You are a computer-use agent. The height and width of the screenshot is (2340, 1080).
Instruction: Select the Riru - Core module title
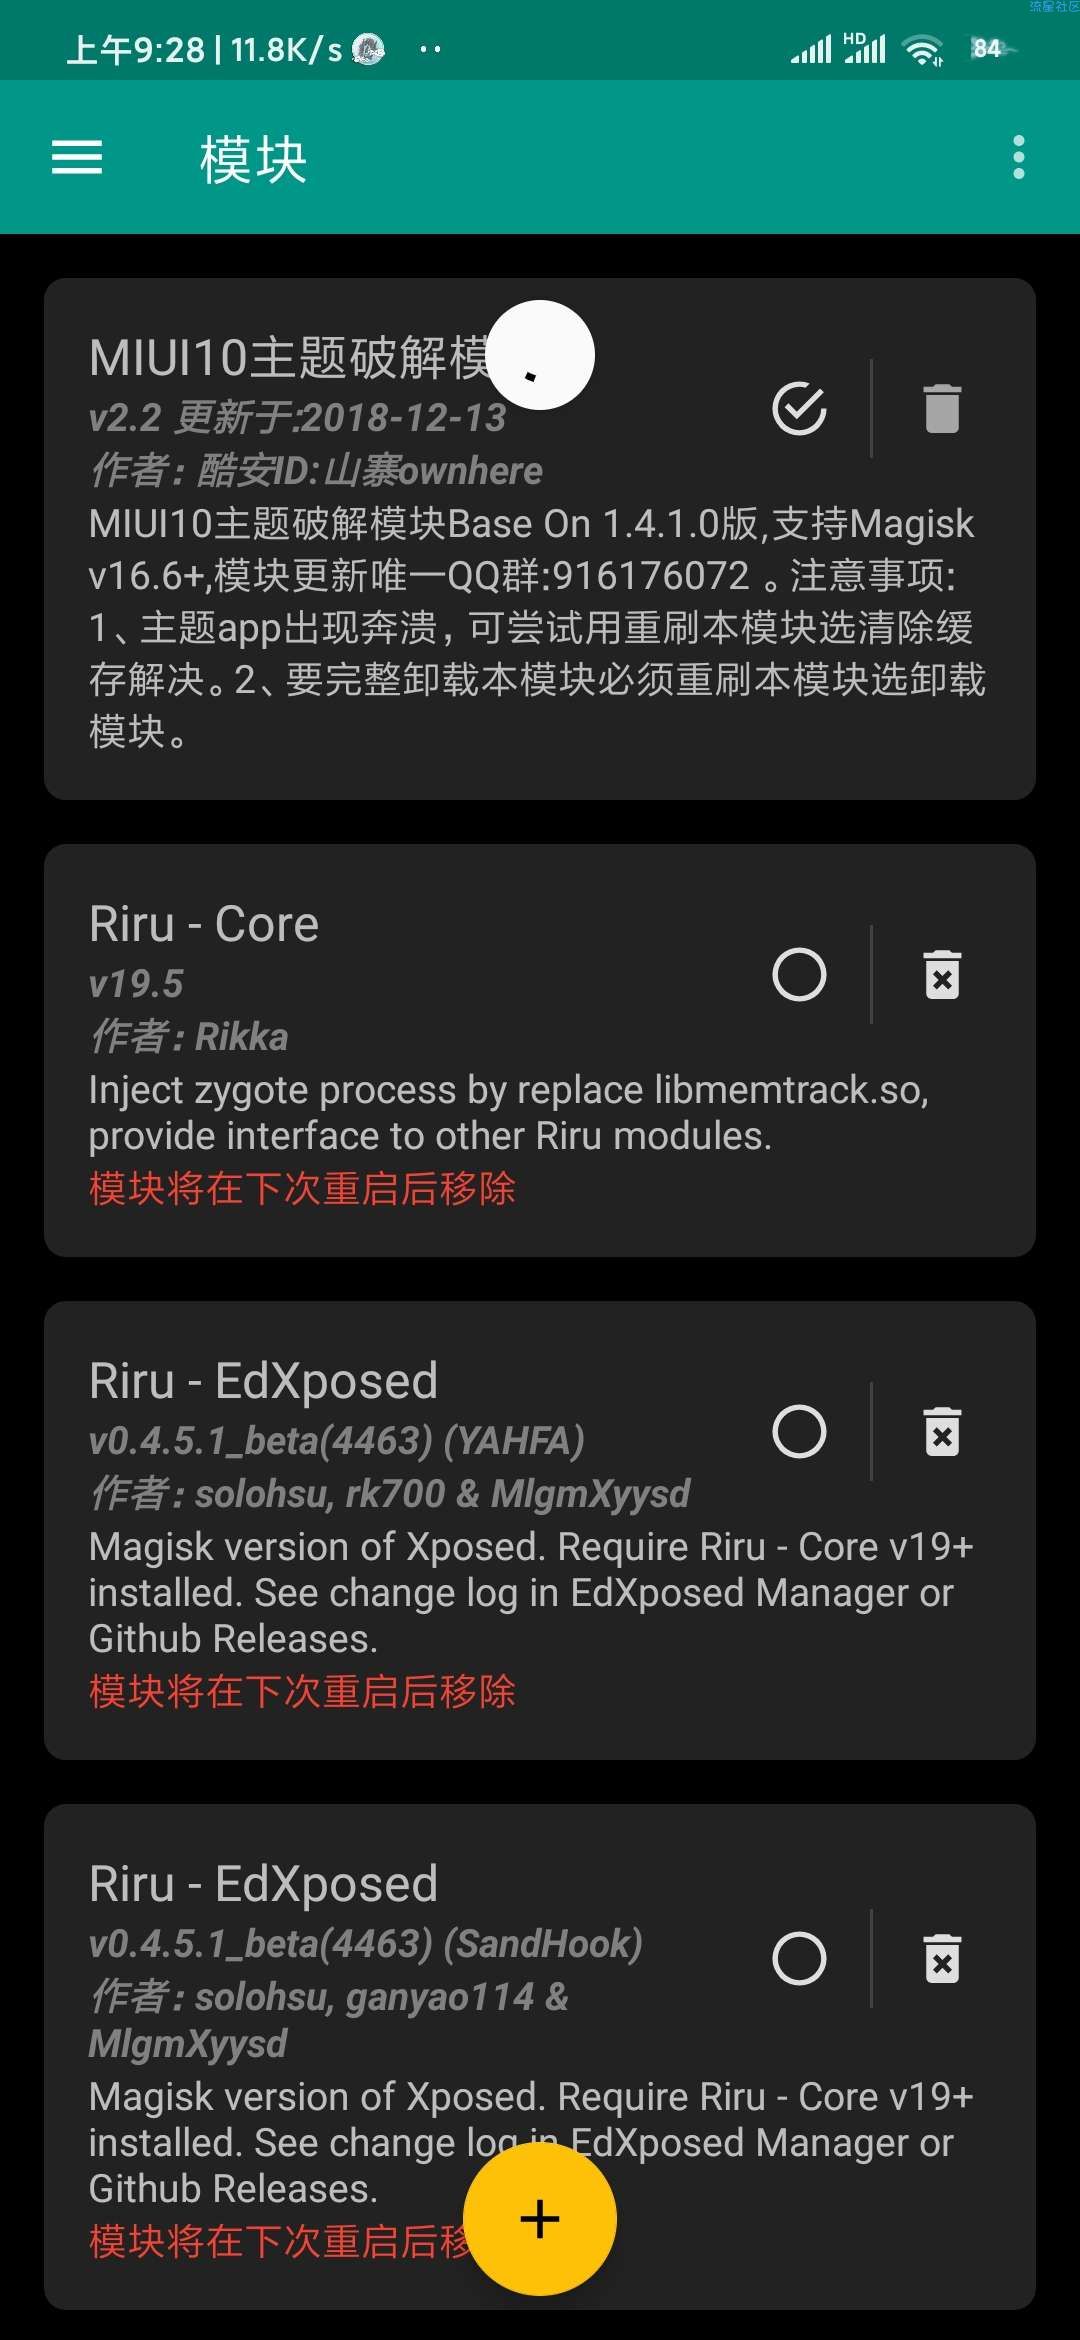click(204, 924)
